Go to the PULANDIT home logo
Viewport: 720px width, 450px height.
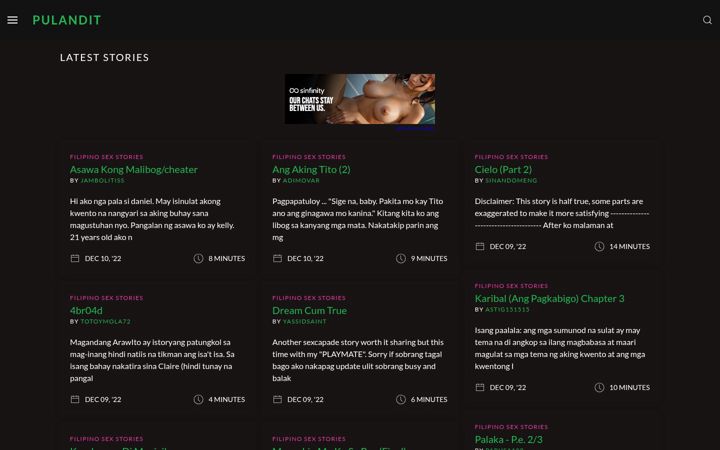click(x=67, y=20)
